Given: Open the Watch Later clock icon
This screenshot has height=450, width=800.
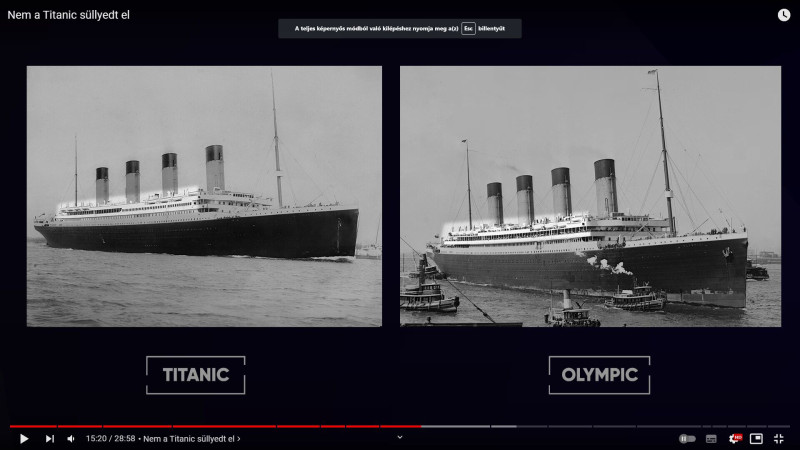Looking at the screenshot, I should point(784,15).
